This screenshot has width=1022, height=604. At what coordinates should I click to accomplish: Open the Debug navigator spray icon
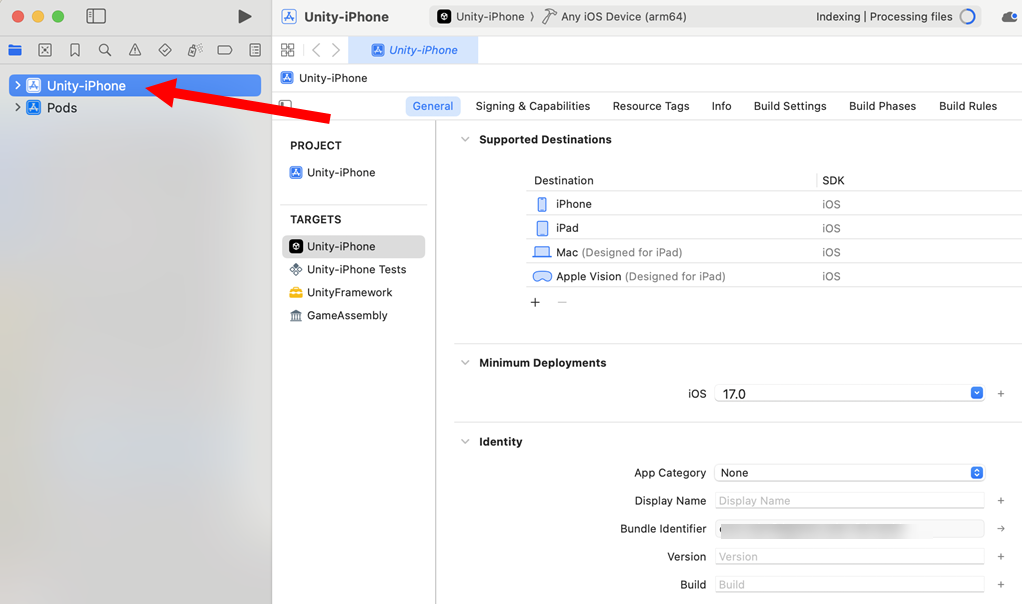coord(195,50)
